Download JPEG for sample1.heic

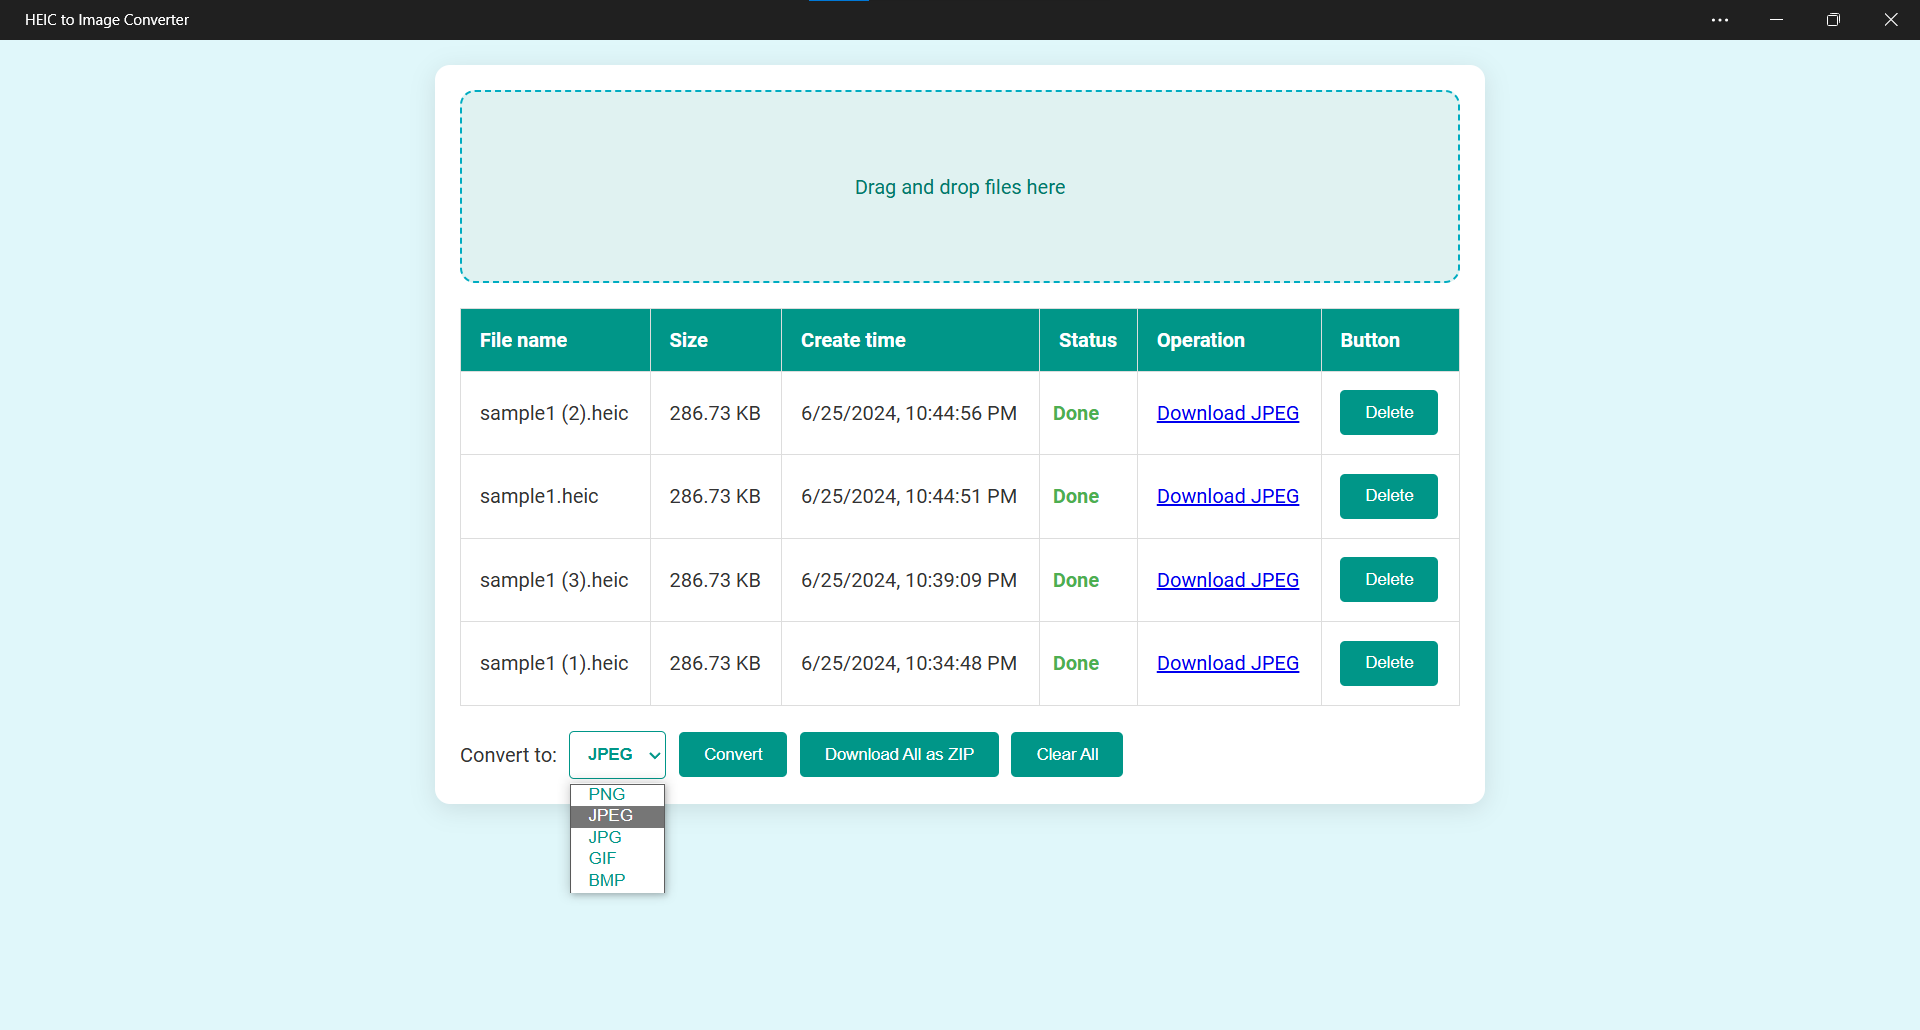coord(1228,496)
